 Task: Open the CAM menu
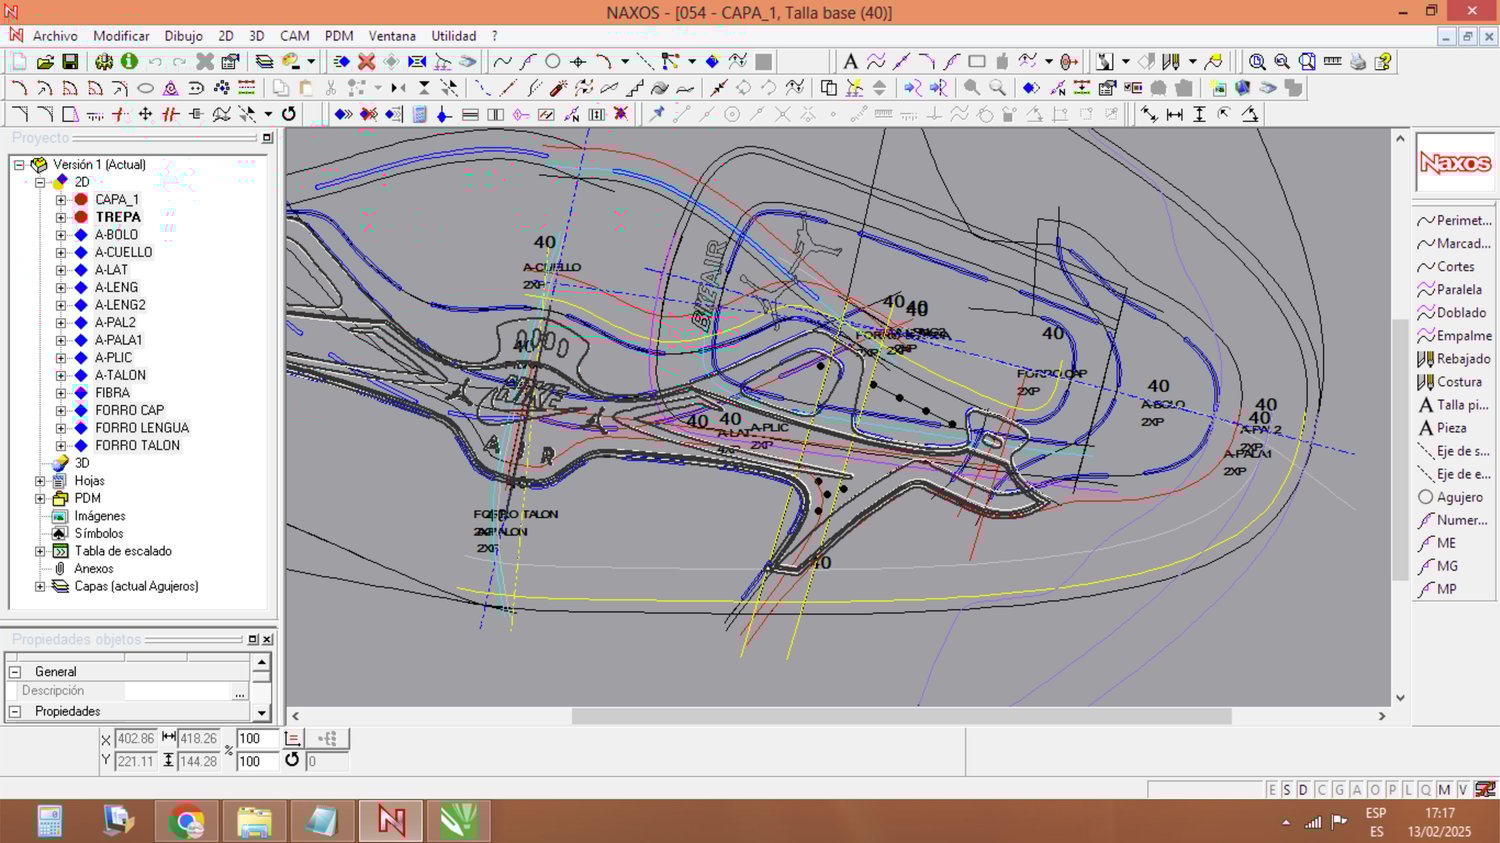(294, 36)
